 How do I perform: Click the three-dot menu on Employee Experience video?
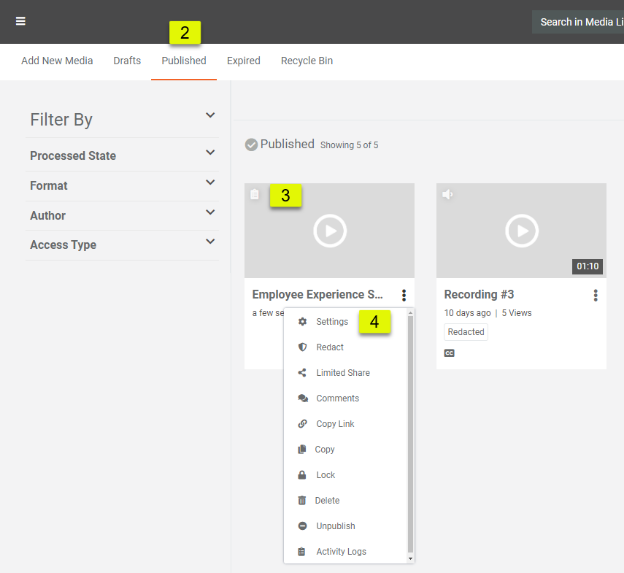(403, 295)
